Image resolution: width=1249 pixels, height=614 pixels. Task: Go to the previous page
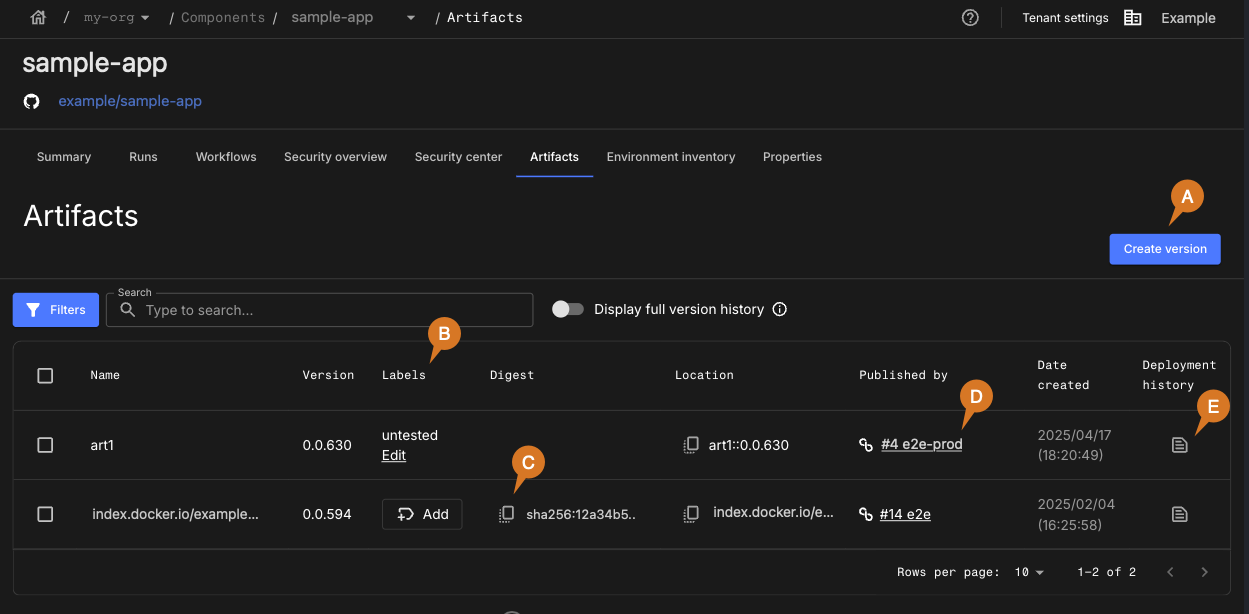pyautogui.click(x=1171, y=572)
